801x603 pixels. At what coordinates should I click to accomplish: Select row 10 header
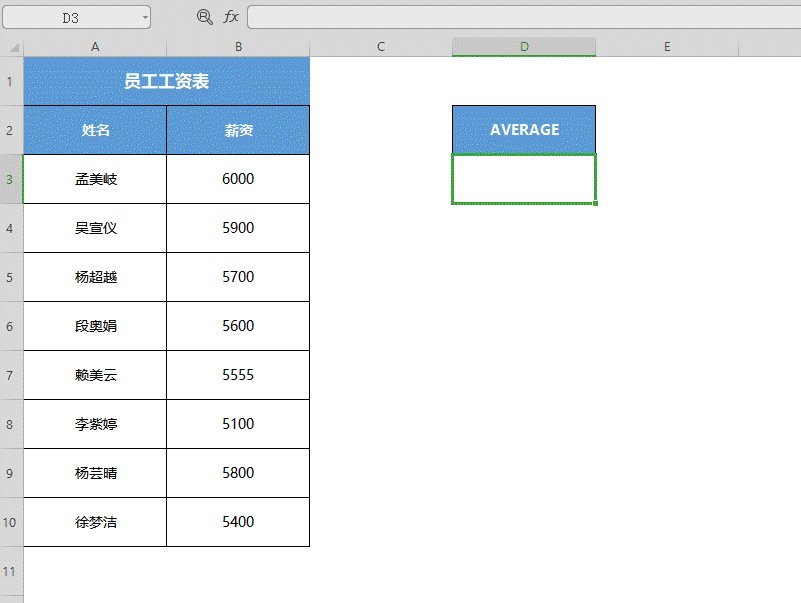[10, 523]
